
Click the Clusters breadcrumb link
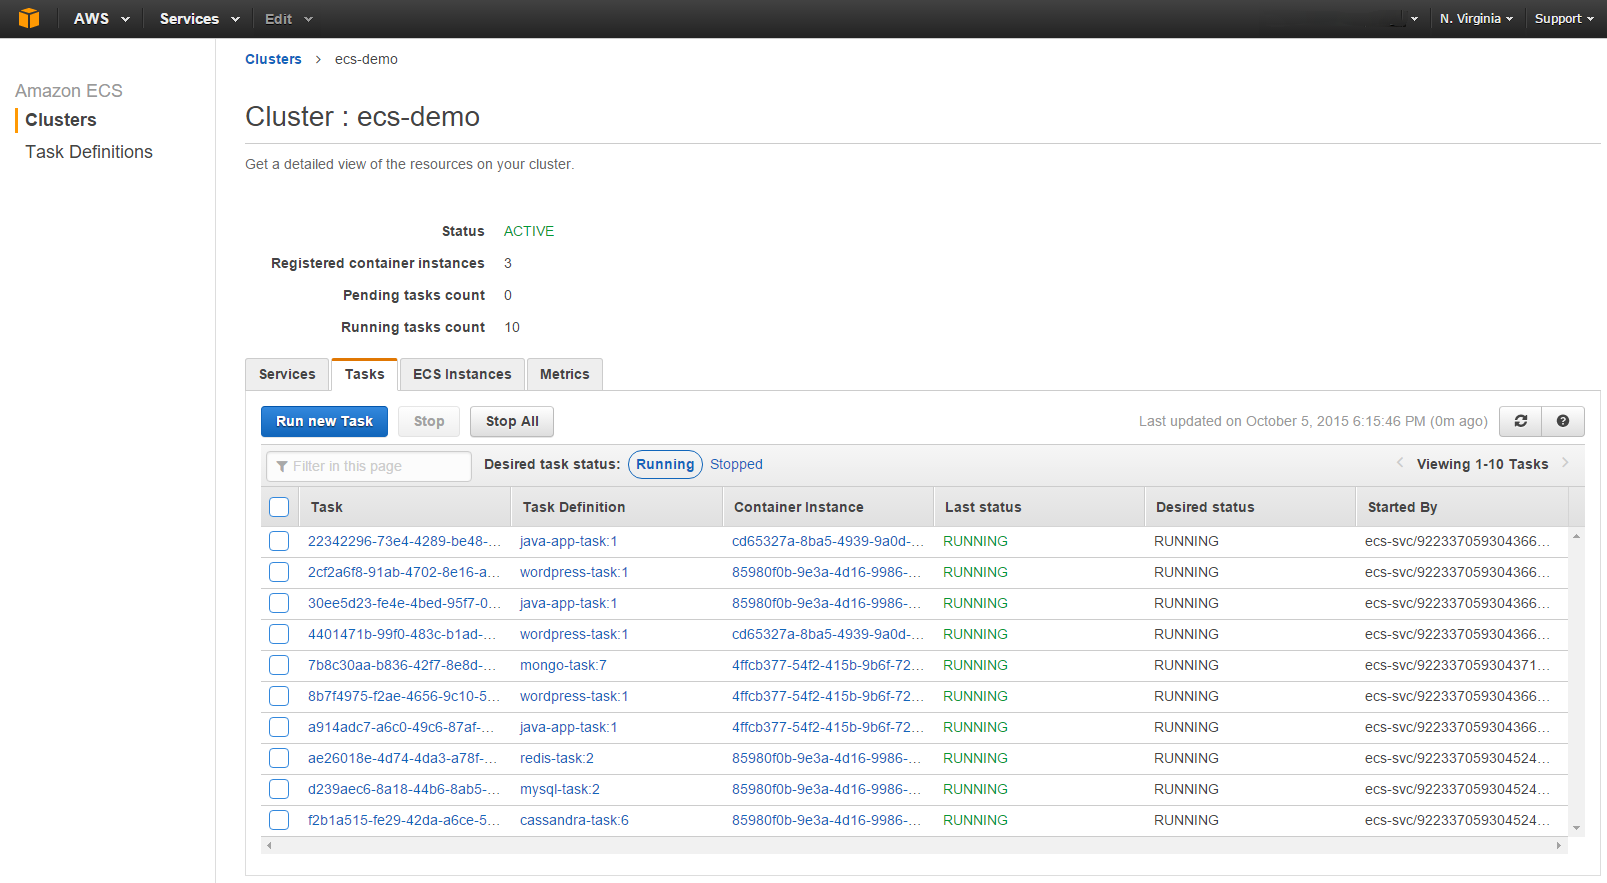coord(273,59)
